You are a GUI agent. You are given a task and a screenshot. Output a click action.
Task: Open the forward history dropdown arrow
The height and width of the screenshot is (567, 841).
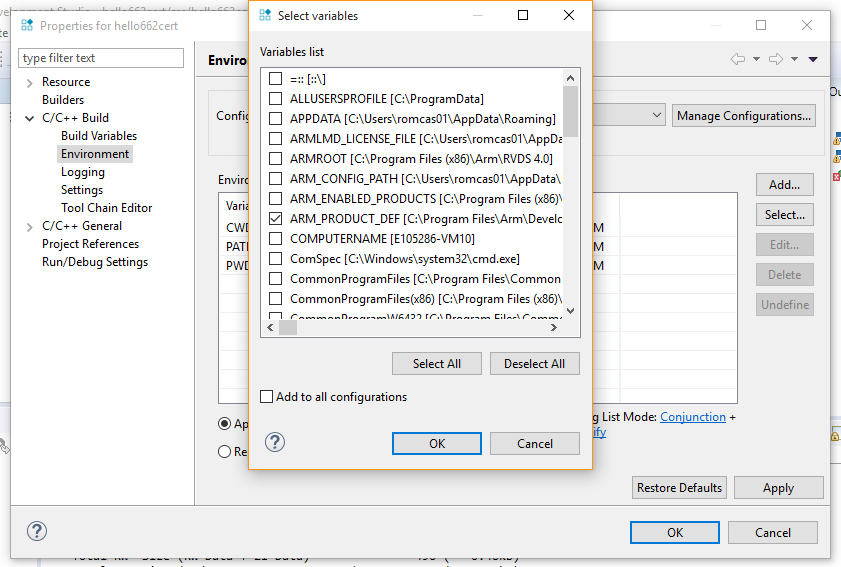click(x=794, y=59)
